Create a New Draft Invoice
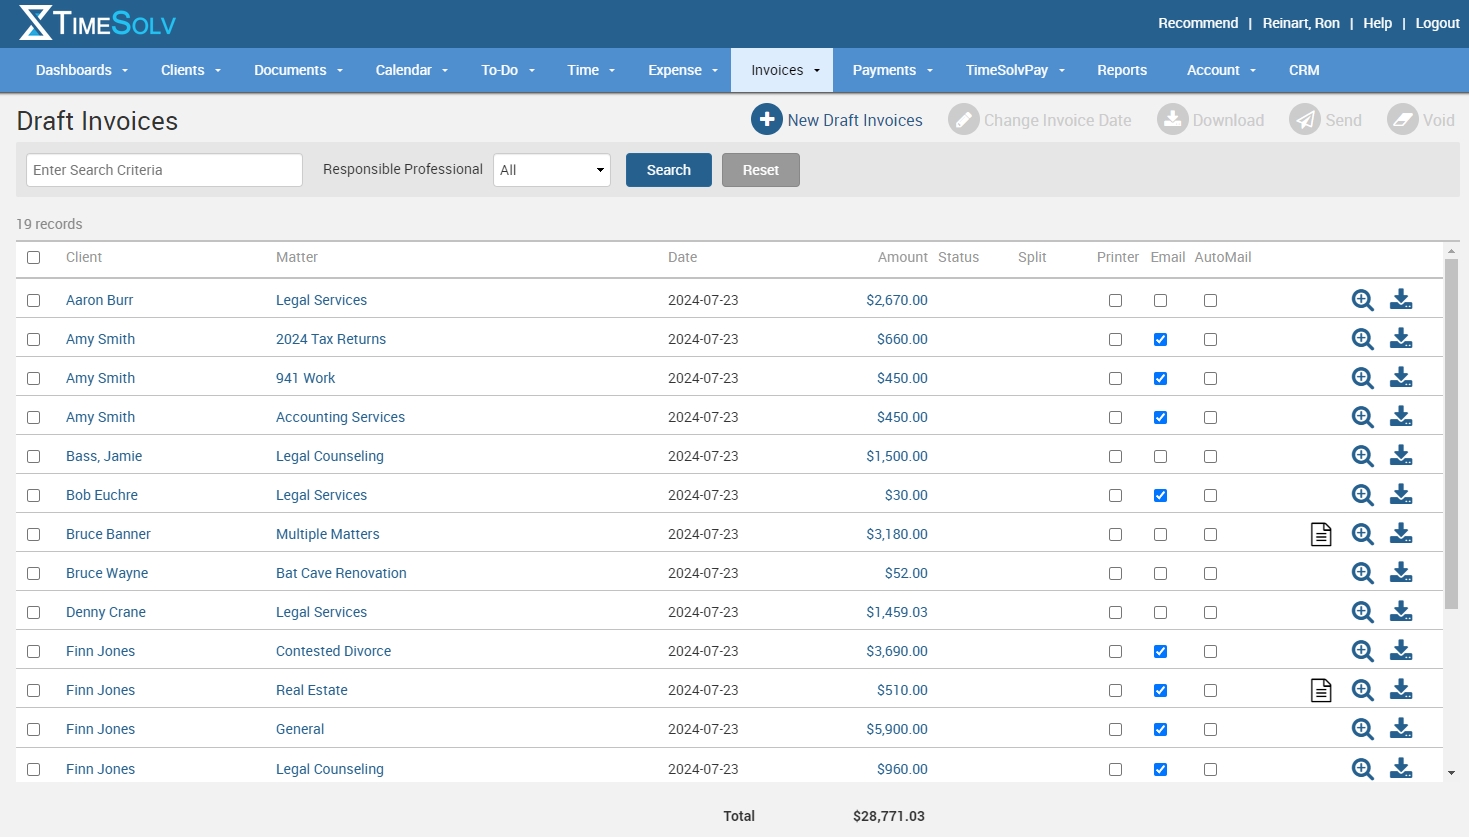This screenshot has width=1469, height=837. 838,119
